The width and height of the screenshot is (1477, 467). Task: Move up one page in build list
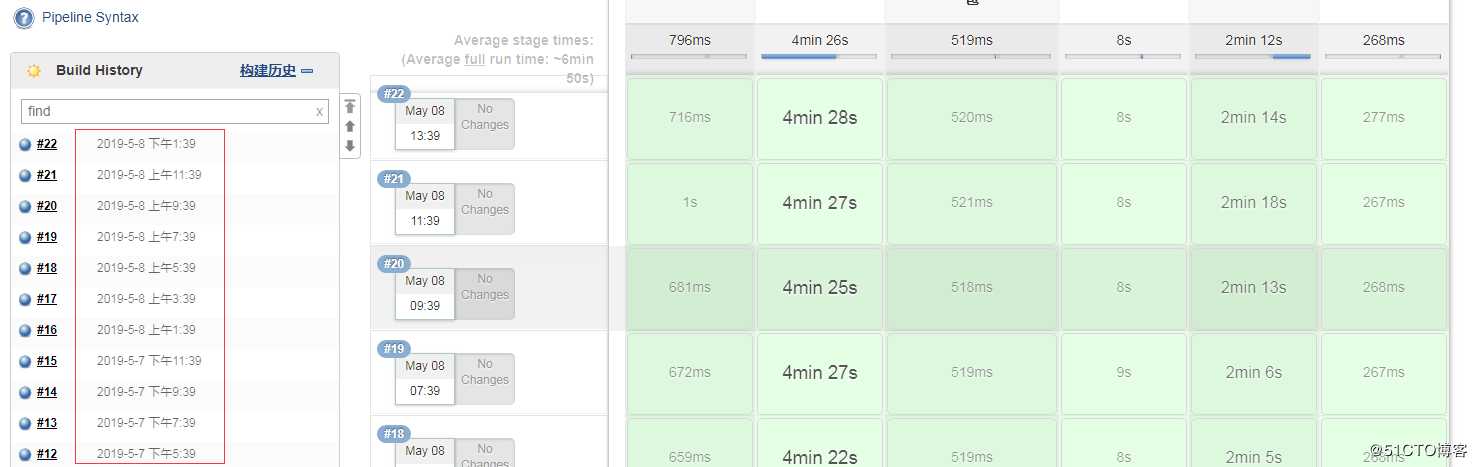350,126
